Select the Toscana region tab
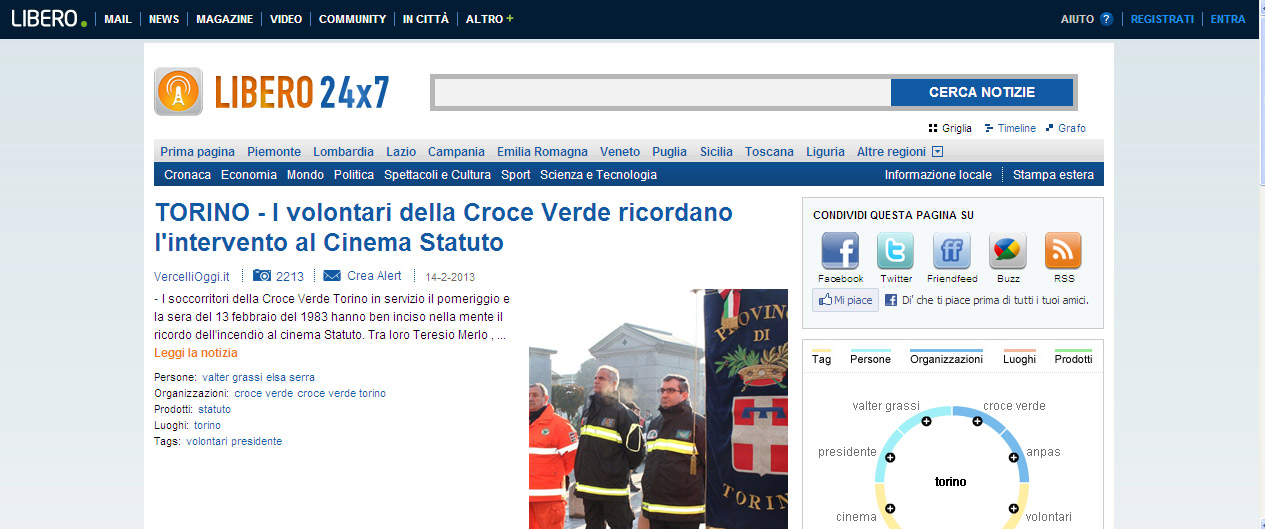The width and height of the screenshot is (1265, 529). point(769,152)
